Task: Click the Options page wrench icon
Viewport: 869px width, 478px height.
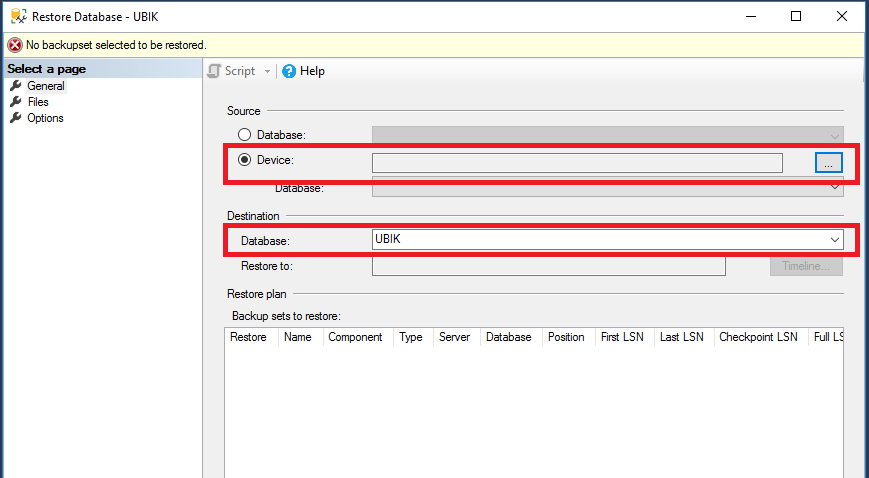Action: pos(15,118)
